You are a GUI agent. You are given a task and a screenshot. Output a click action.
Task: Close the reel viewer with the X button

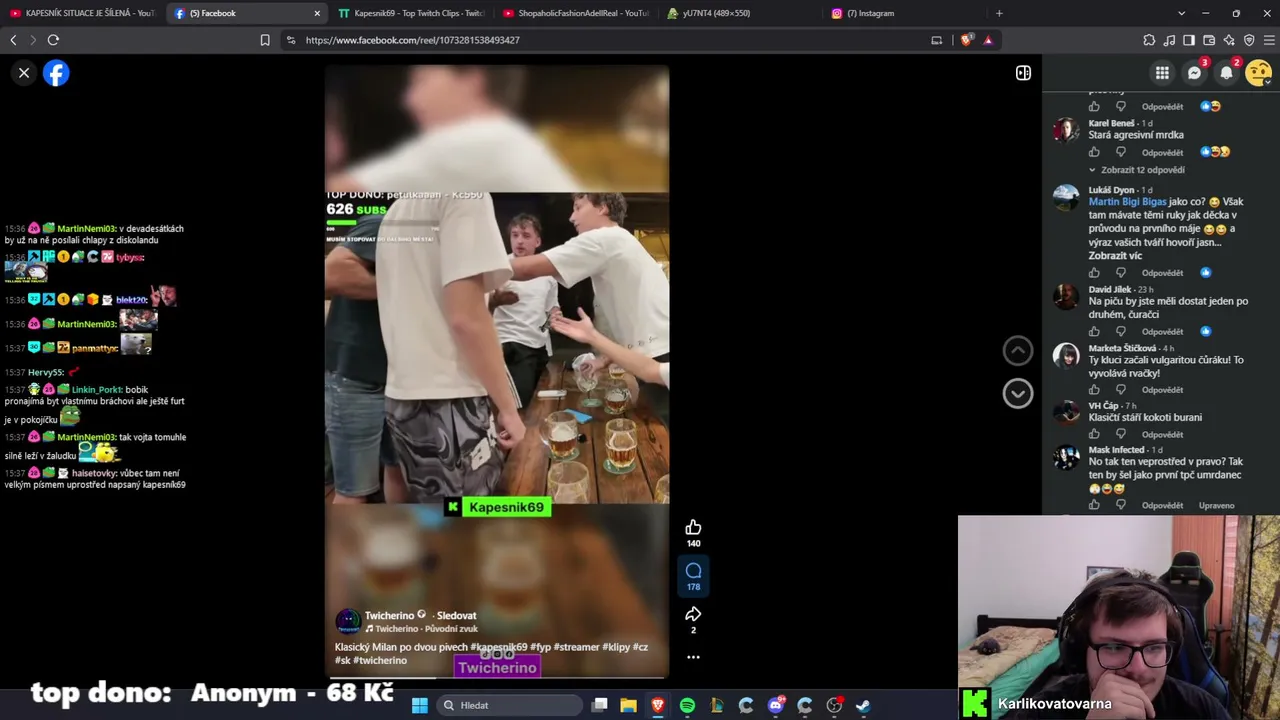pos(24,73)
